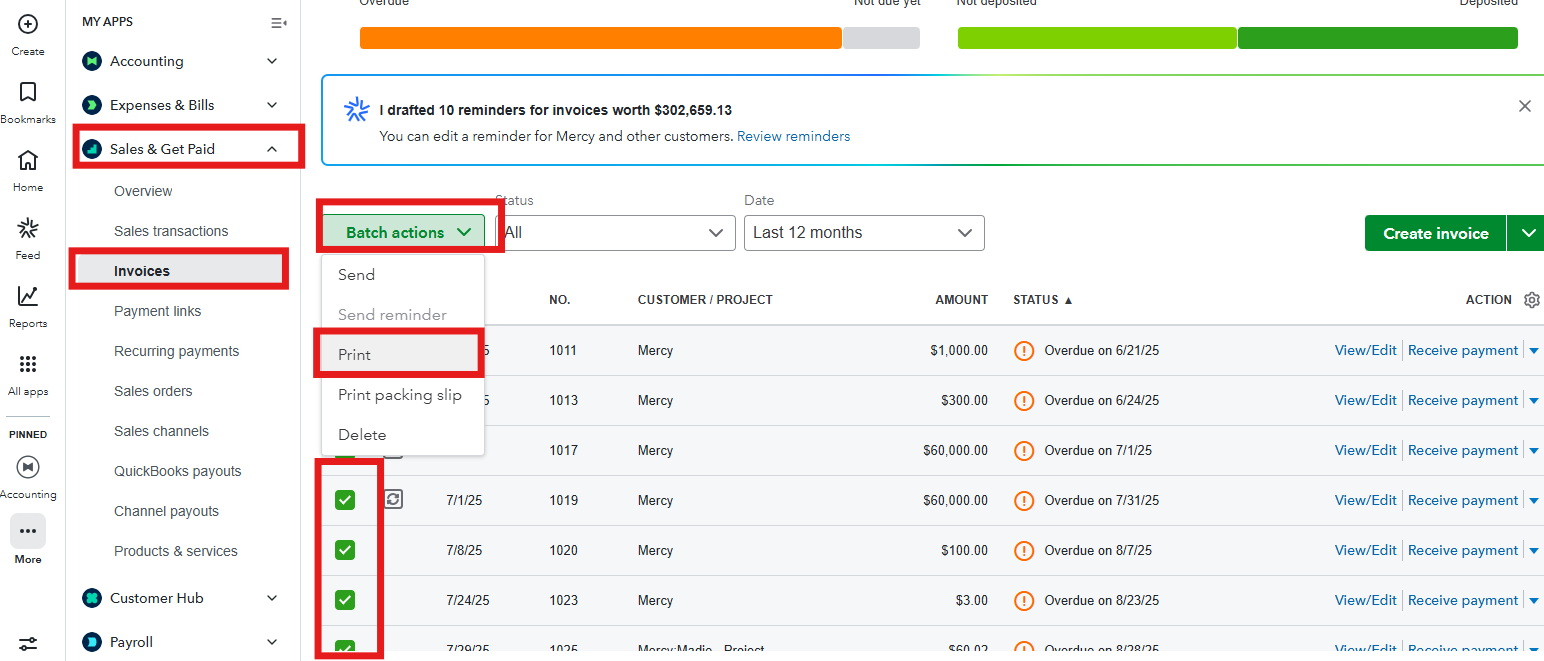Open Sales channels page

(161, 431)
